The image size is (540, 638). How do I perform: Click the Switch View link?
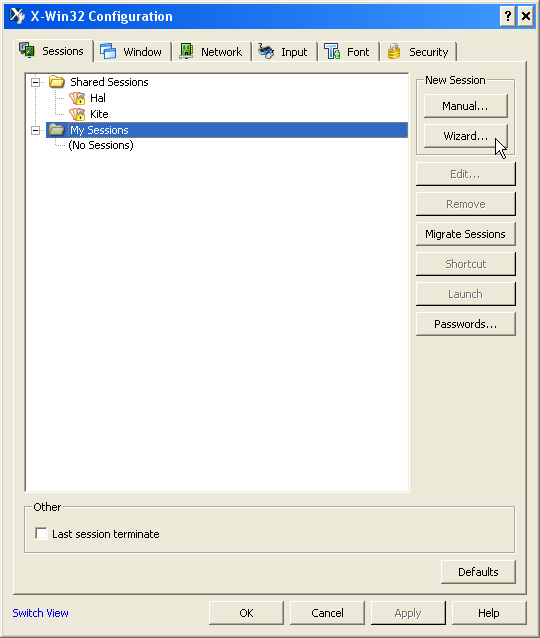click(x=40, y=613)
